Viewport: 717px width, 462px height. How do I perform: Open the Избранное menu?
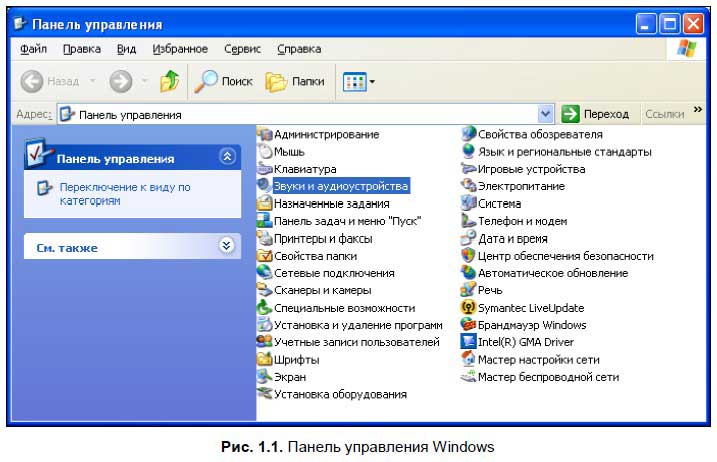click(180, 48)
